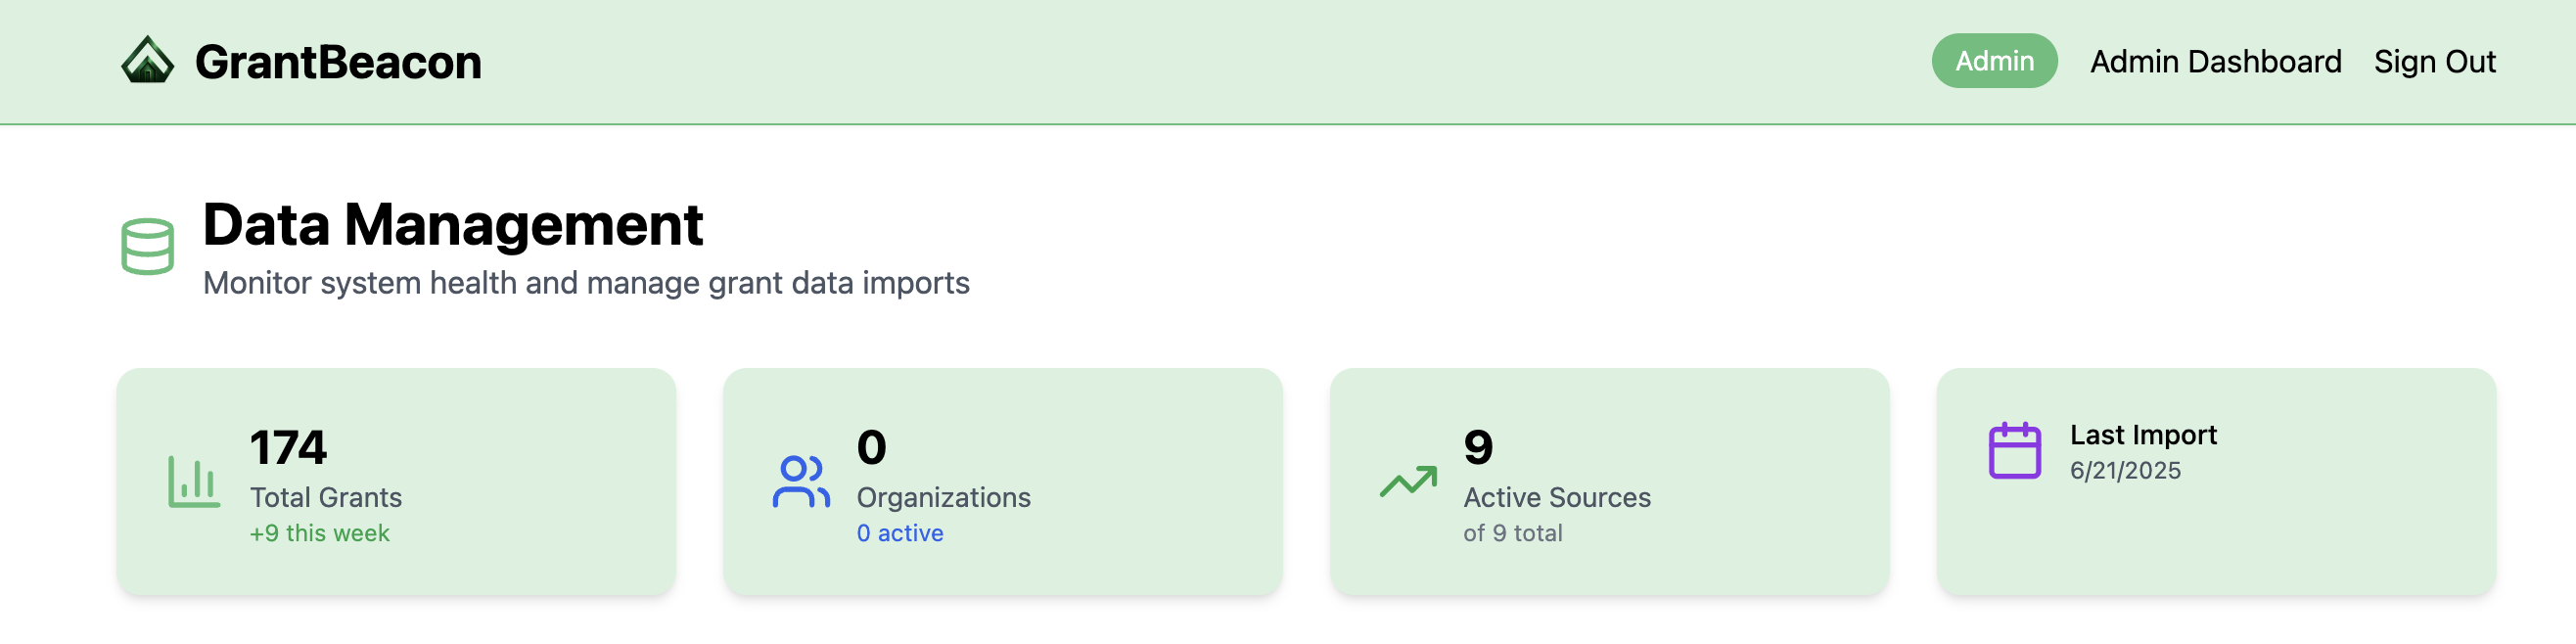This screenshot has height=644, width=2576.
Task: Click the trending arrow icon in Active Sources
Action: pos(1408,481)
